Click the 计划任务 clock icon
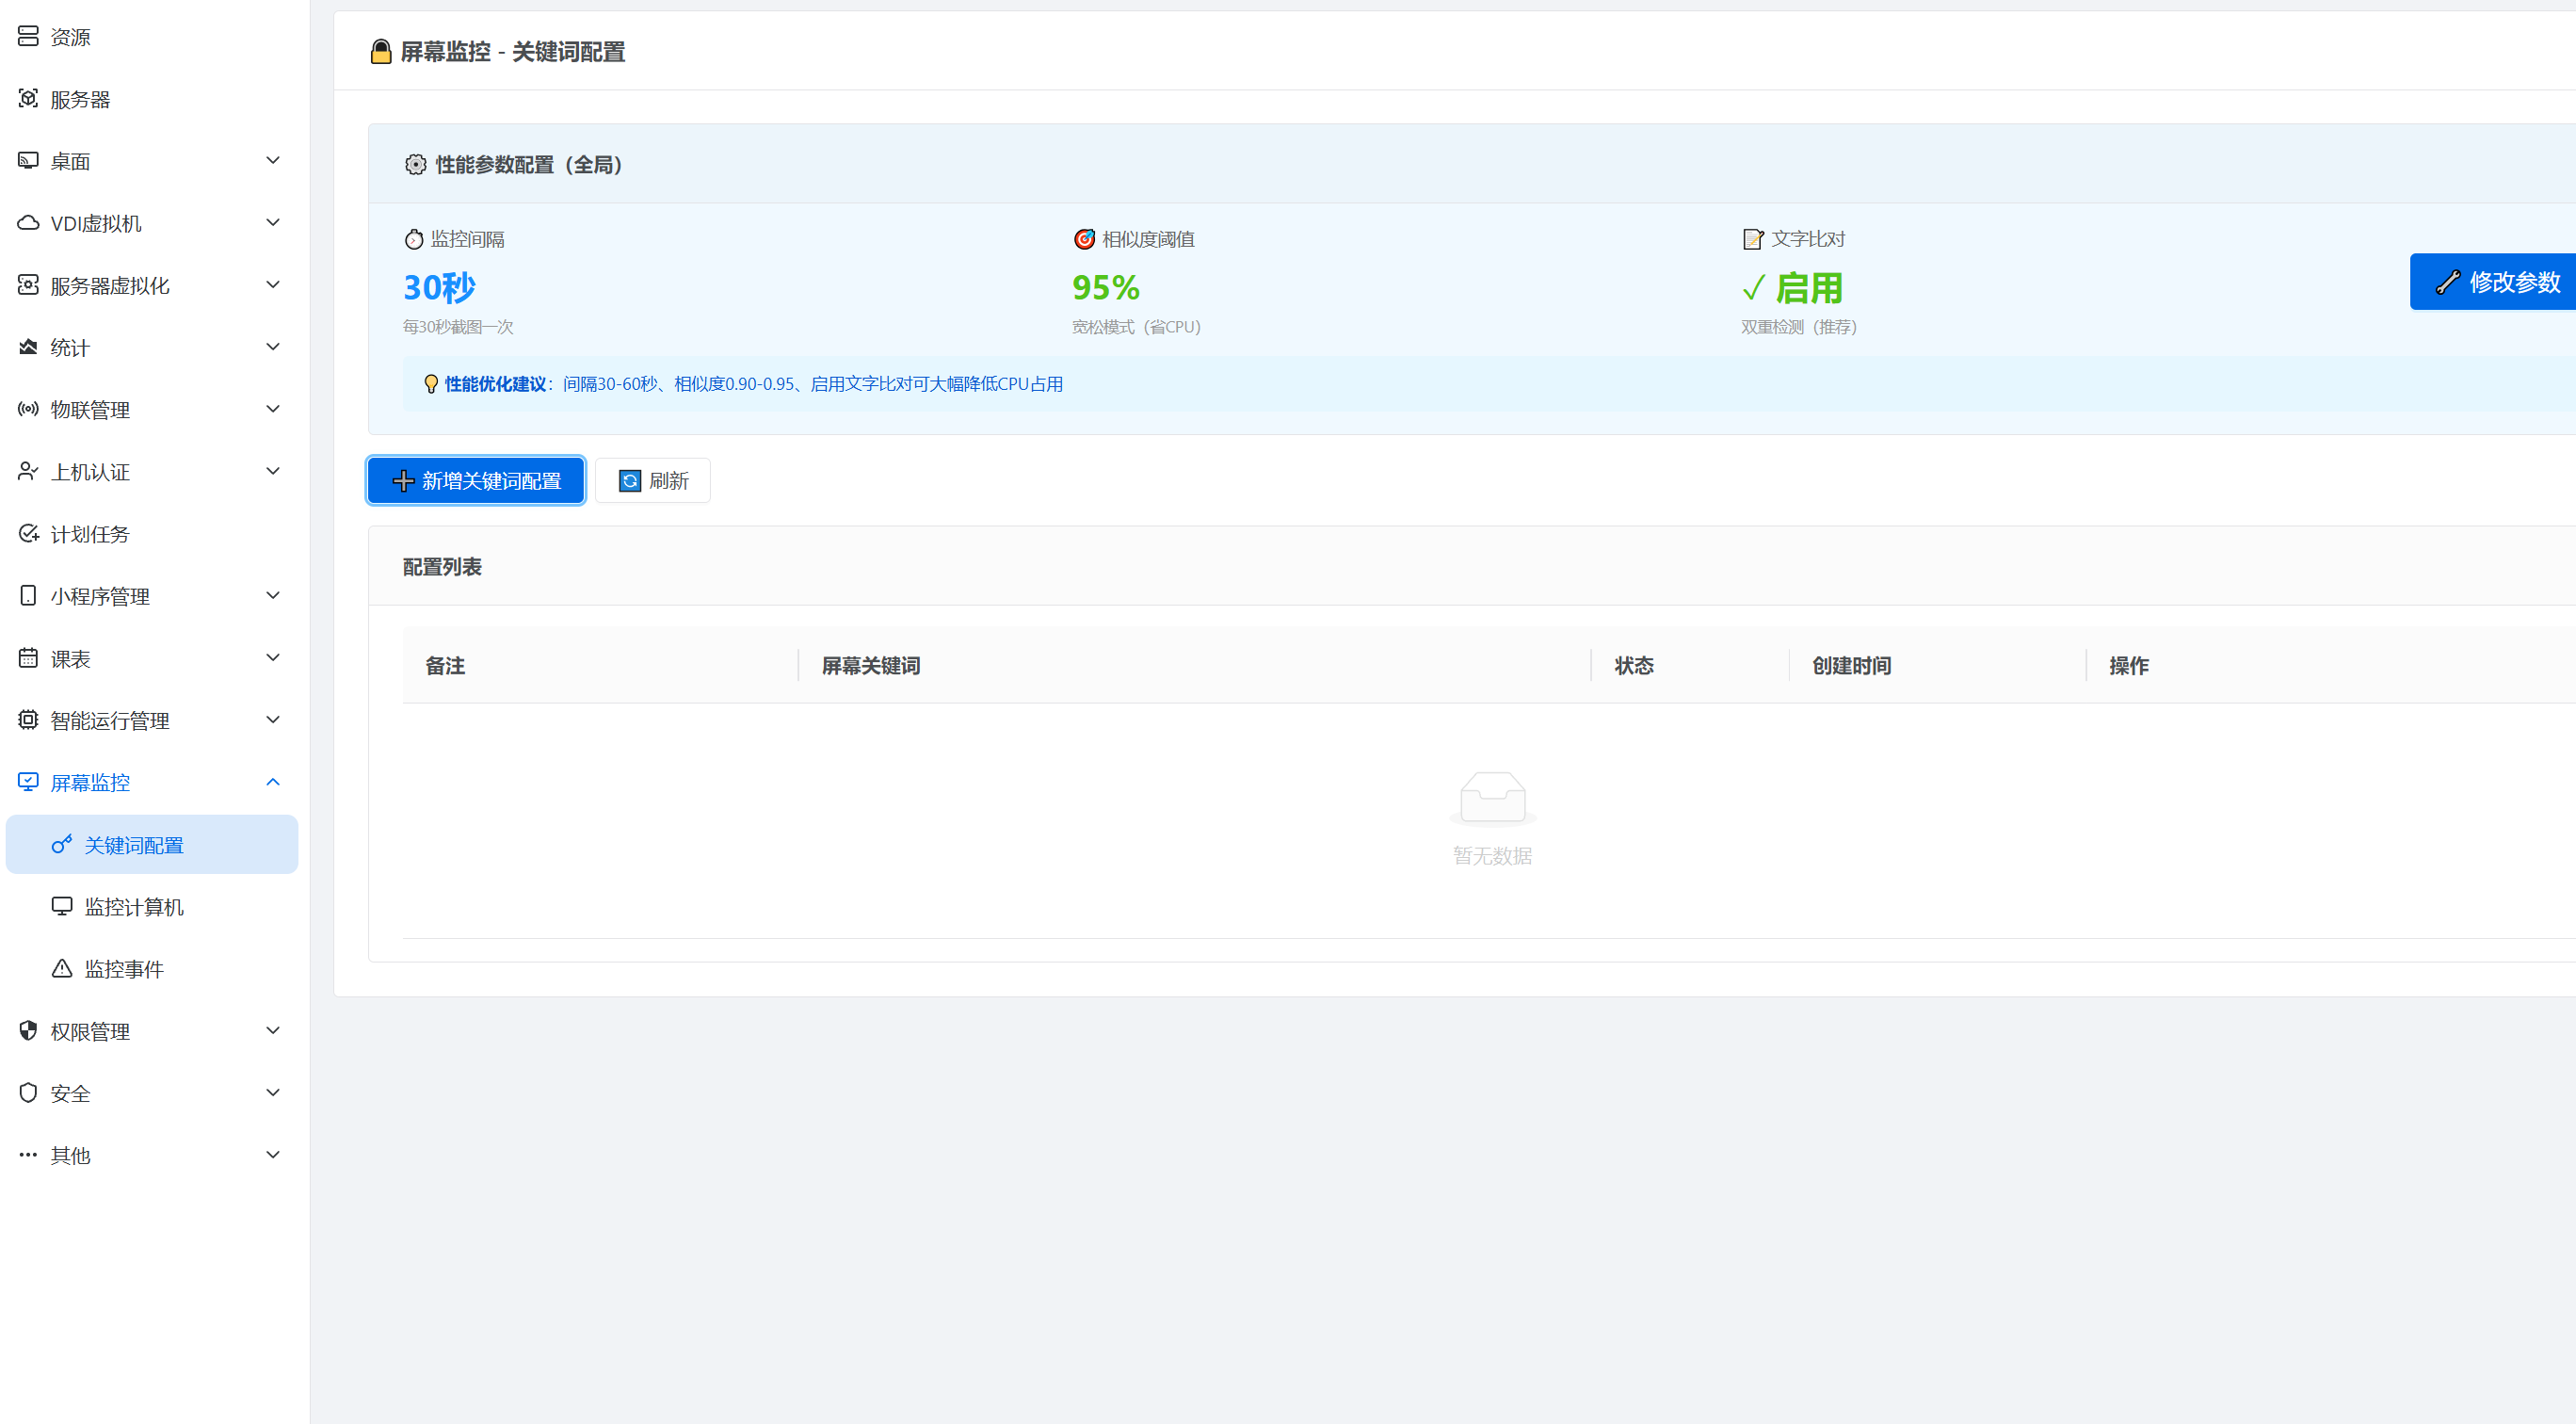The image size is (2576, 1424). [28, 534]
